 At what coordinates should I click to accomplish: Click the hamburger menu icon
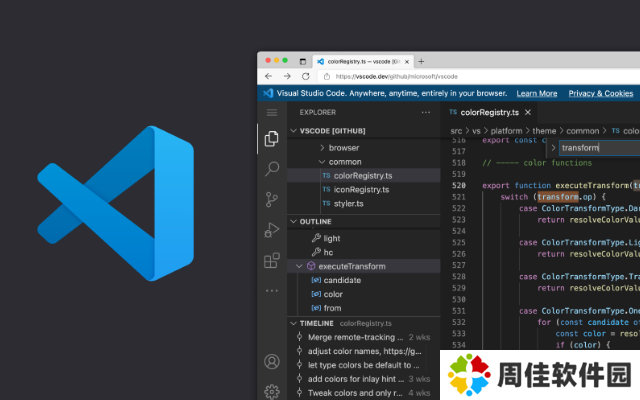(x=271, y=113)
